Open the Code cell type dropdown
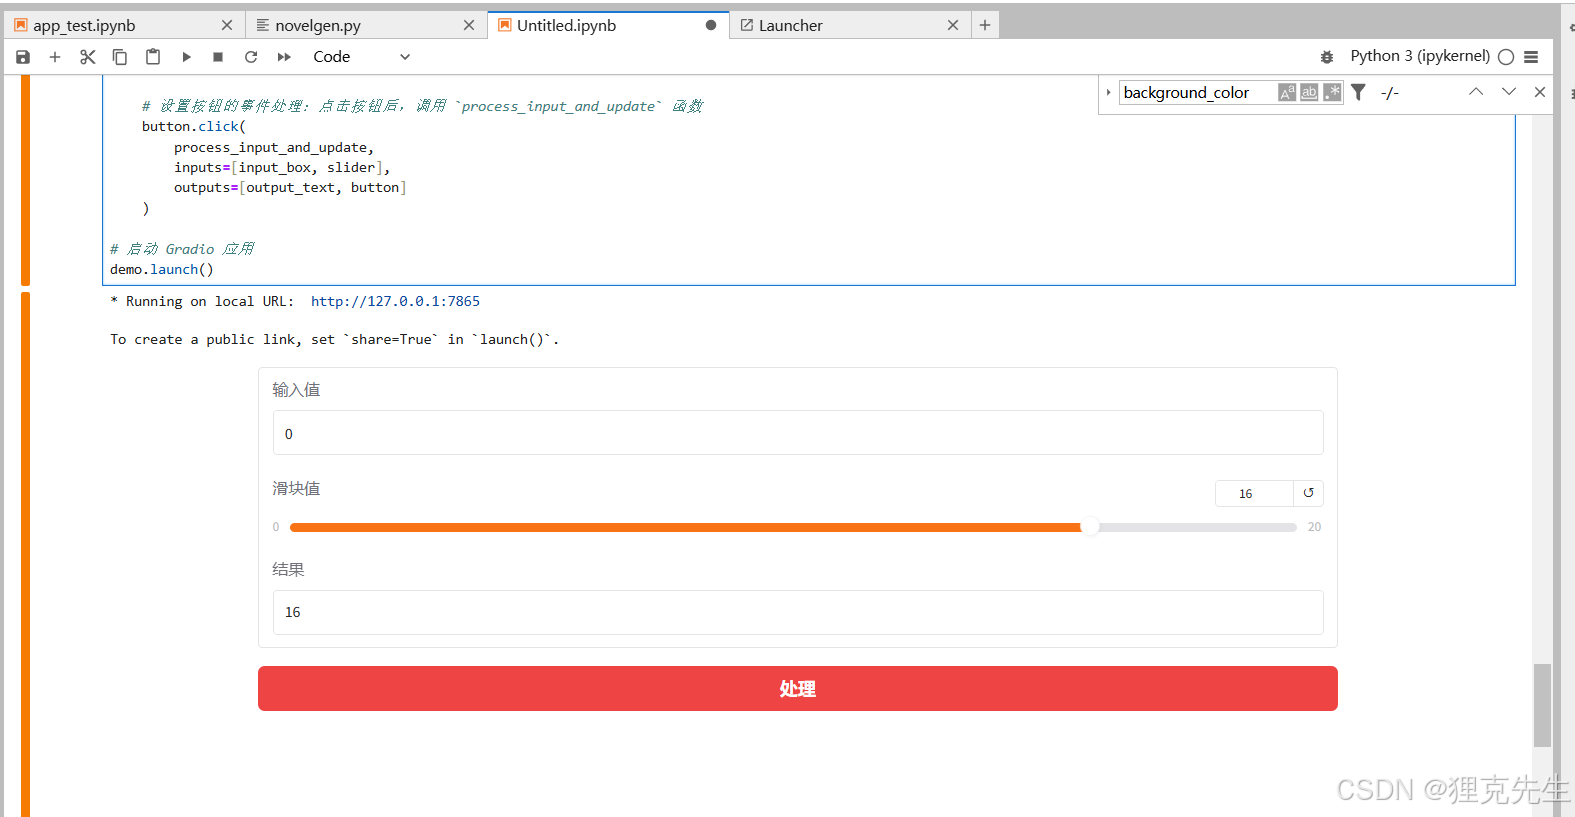1575x817 pixels. [361, 57]
